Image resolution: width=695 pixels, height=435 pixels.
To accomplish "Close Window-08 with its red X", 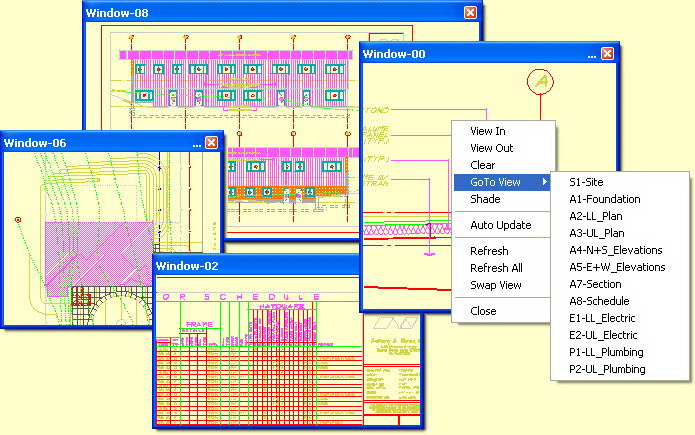I will coord(470,12).
